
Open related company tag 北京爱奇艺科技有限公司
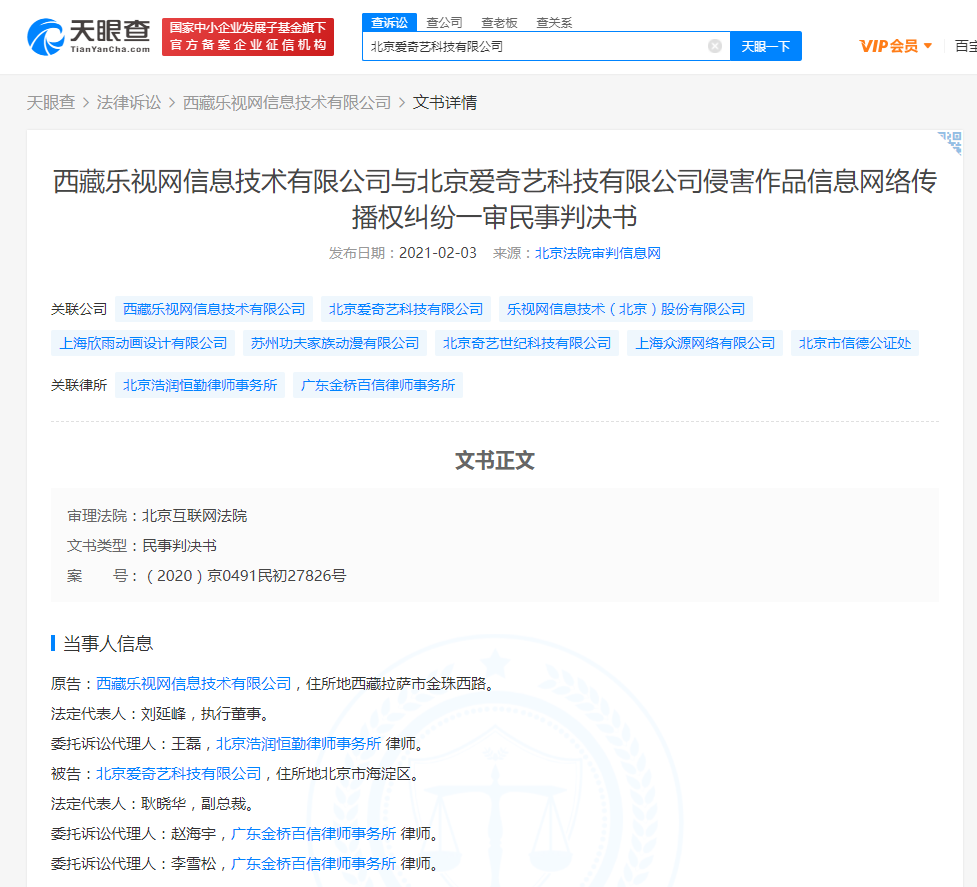coord(406,309)
